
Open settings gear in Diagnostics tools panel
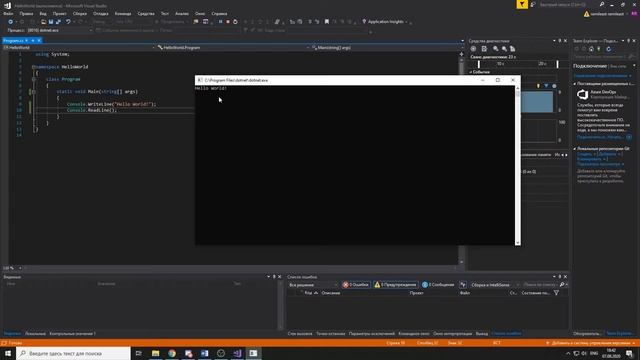473,49
